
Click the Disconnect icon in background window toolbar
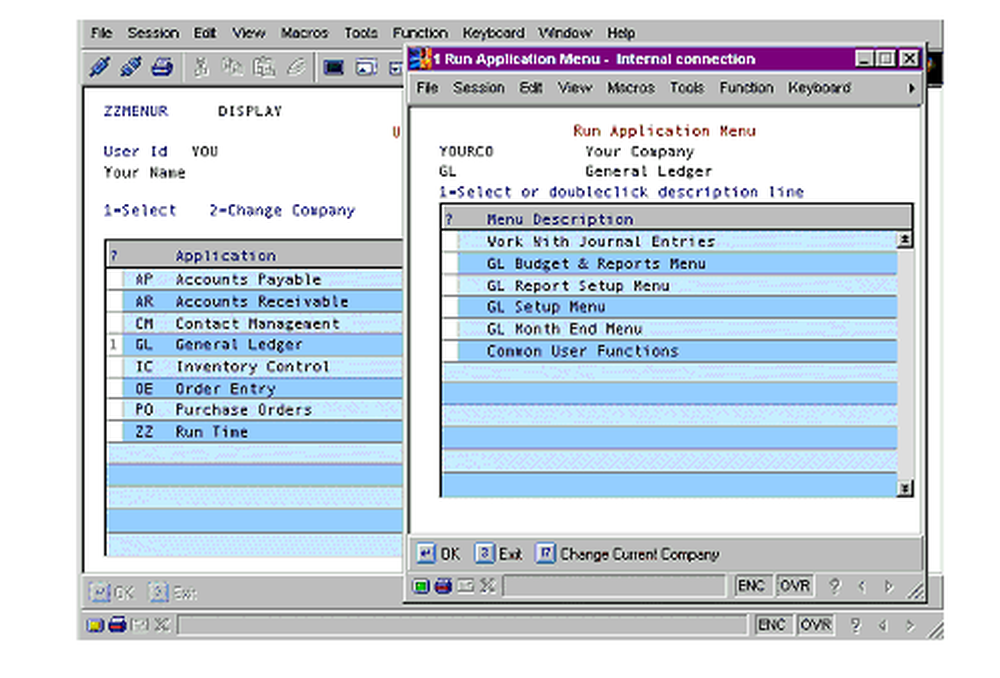click(x=131, y=66)
